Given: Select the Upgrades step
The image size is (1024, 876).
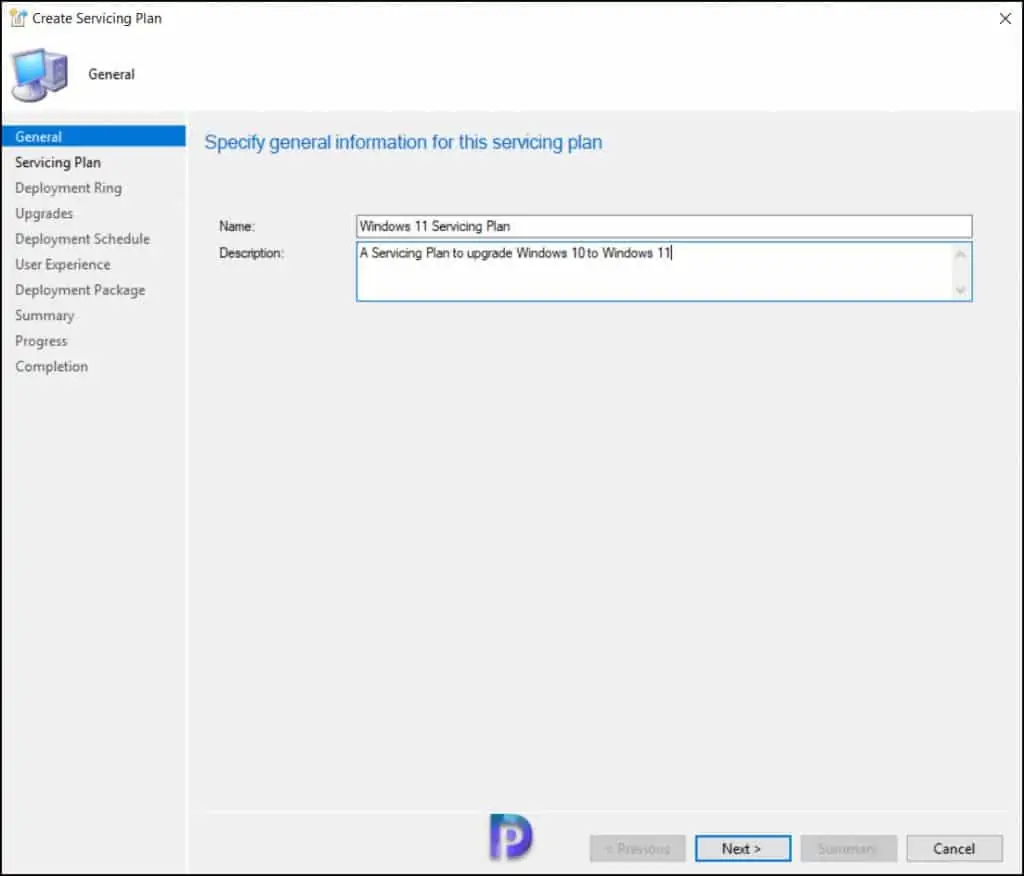Looking at the screenshot, I should point(44,214).
